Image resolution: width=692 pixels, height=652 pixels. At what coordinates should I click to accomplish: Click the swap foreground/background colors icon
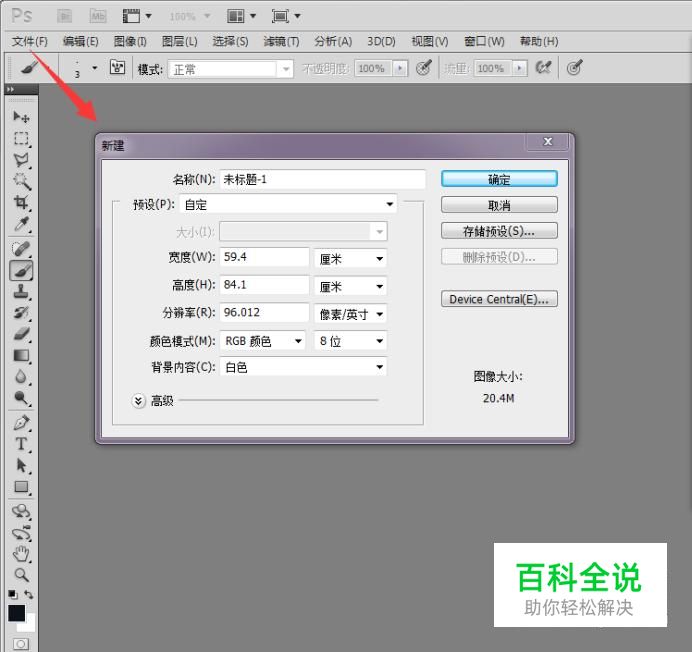pos(29,595)
